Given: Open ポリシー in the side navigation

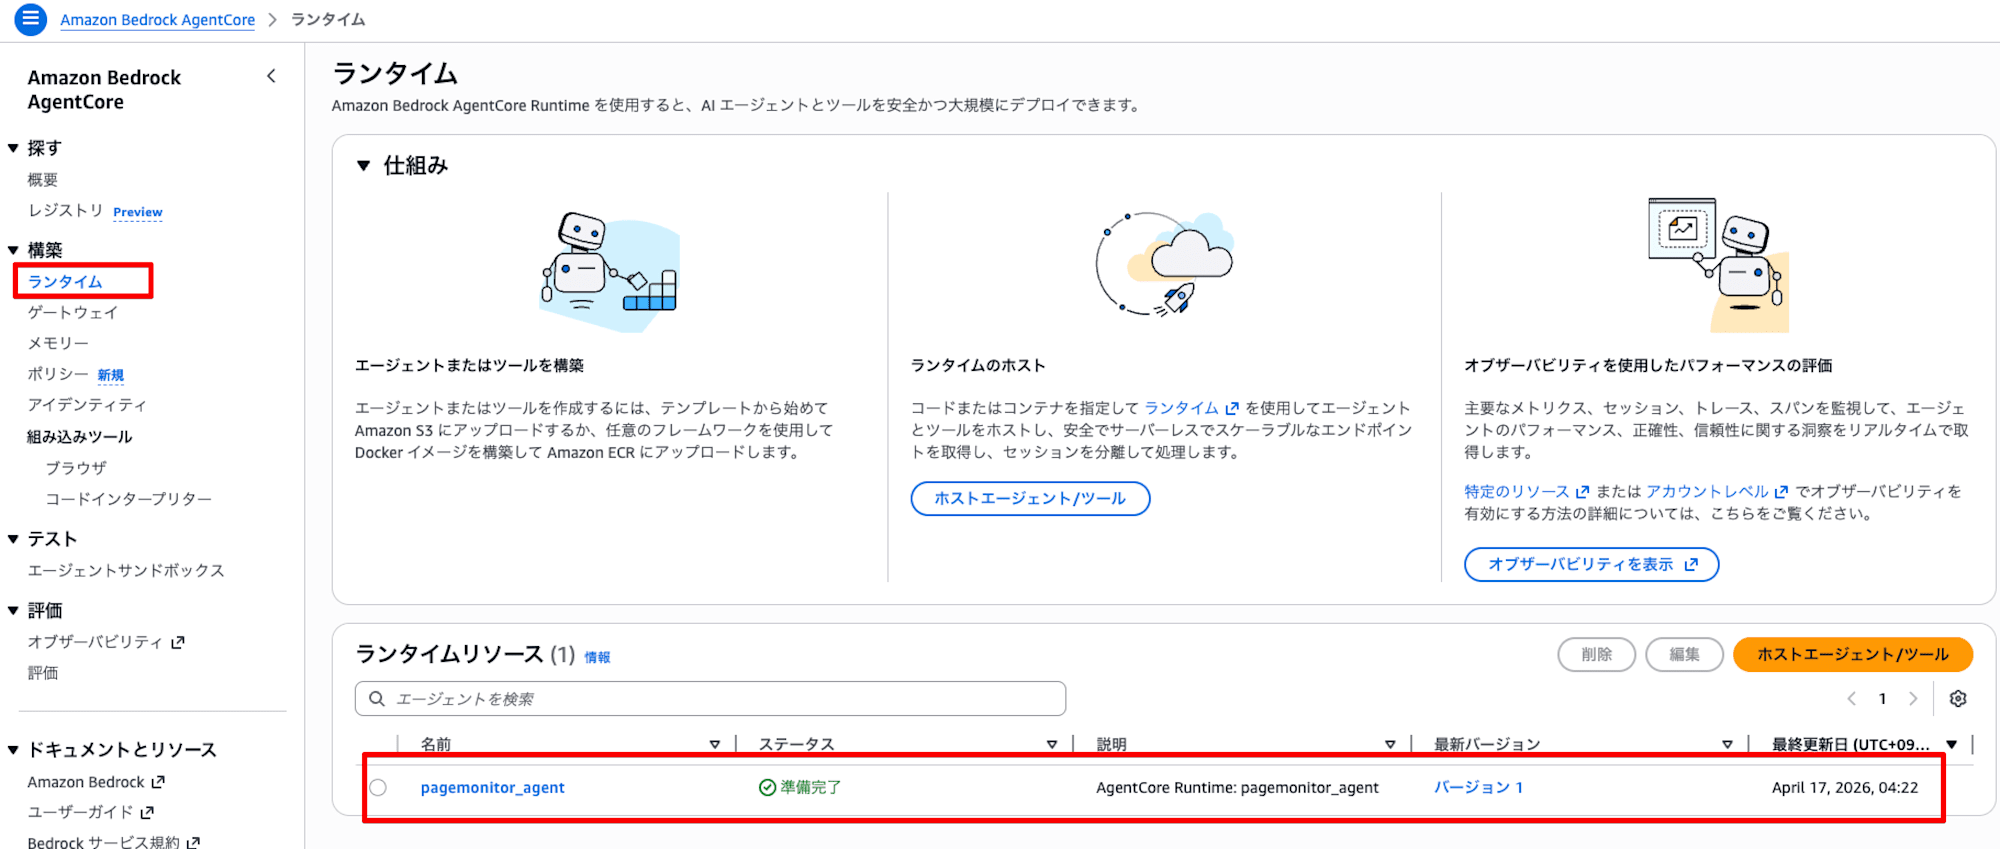Looking at the screenshot, I should [58, 374].
